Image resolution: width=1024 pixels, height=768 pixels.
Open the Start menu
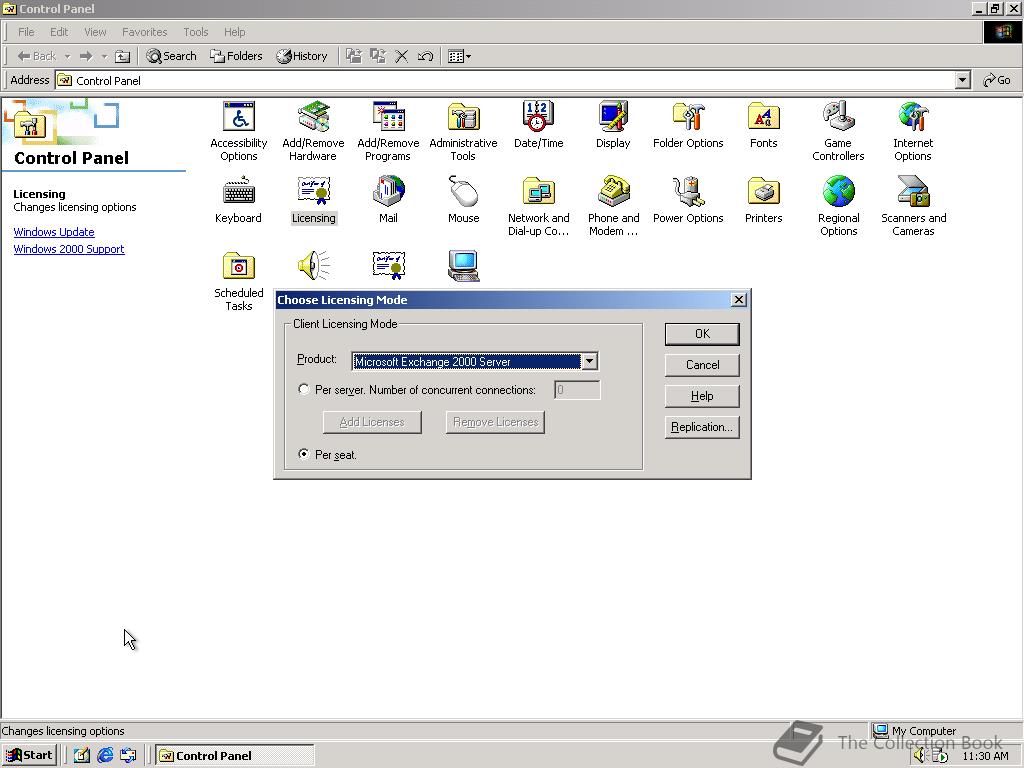click(x=29, y=756)
